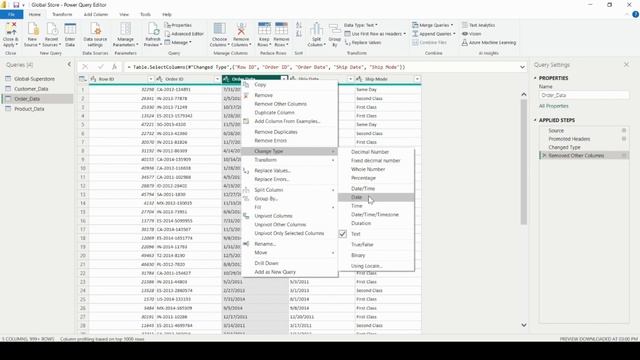Open query Properties in the ribbon
The image size is (640, 360).
pos(178,25)
